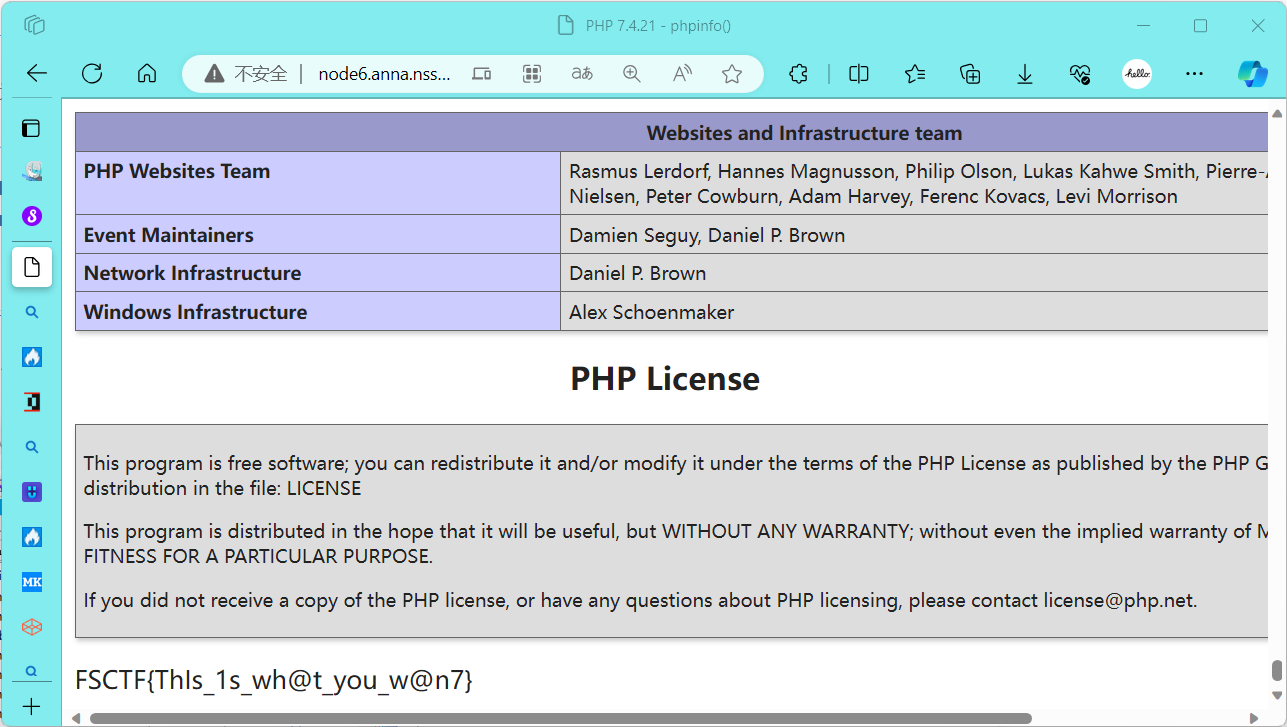The width and height of the screenshot is (1287, 727).
Task: Switch to the black and red icon tab
Action: (32, 402)
